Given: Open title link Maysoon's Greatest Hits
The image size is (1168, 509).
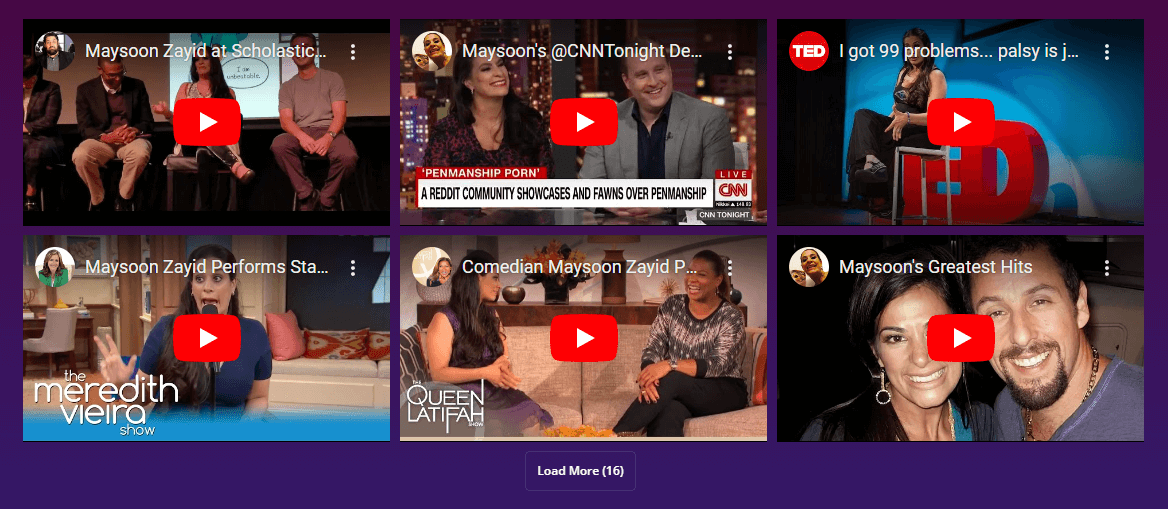Looking at the screenshot, I should (x=936, y=268).
